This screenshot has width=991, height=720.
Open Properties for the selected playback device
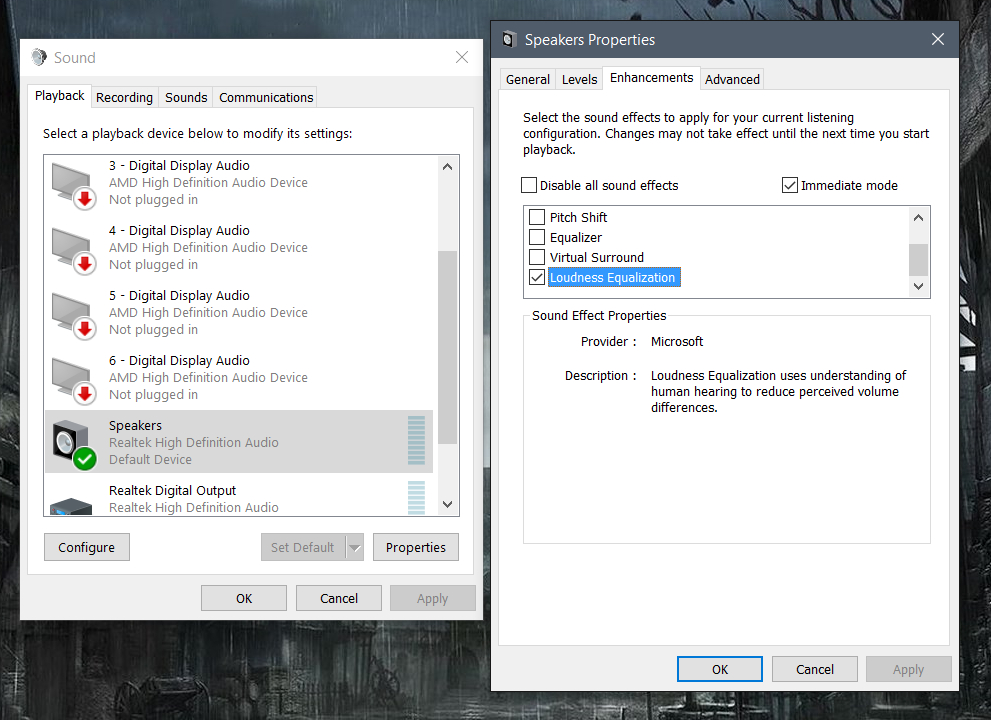coord(415,547)
